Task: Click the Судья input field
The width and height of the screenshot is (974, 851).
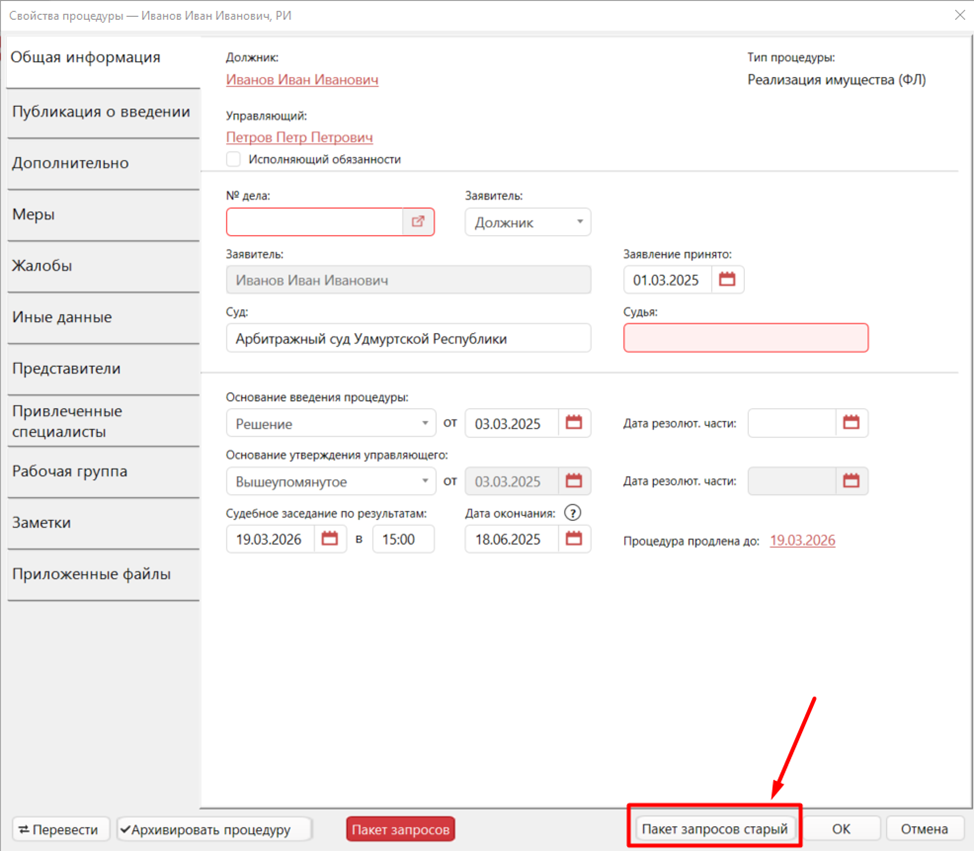Action: tap(745, 338)
